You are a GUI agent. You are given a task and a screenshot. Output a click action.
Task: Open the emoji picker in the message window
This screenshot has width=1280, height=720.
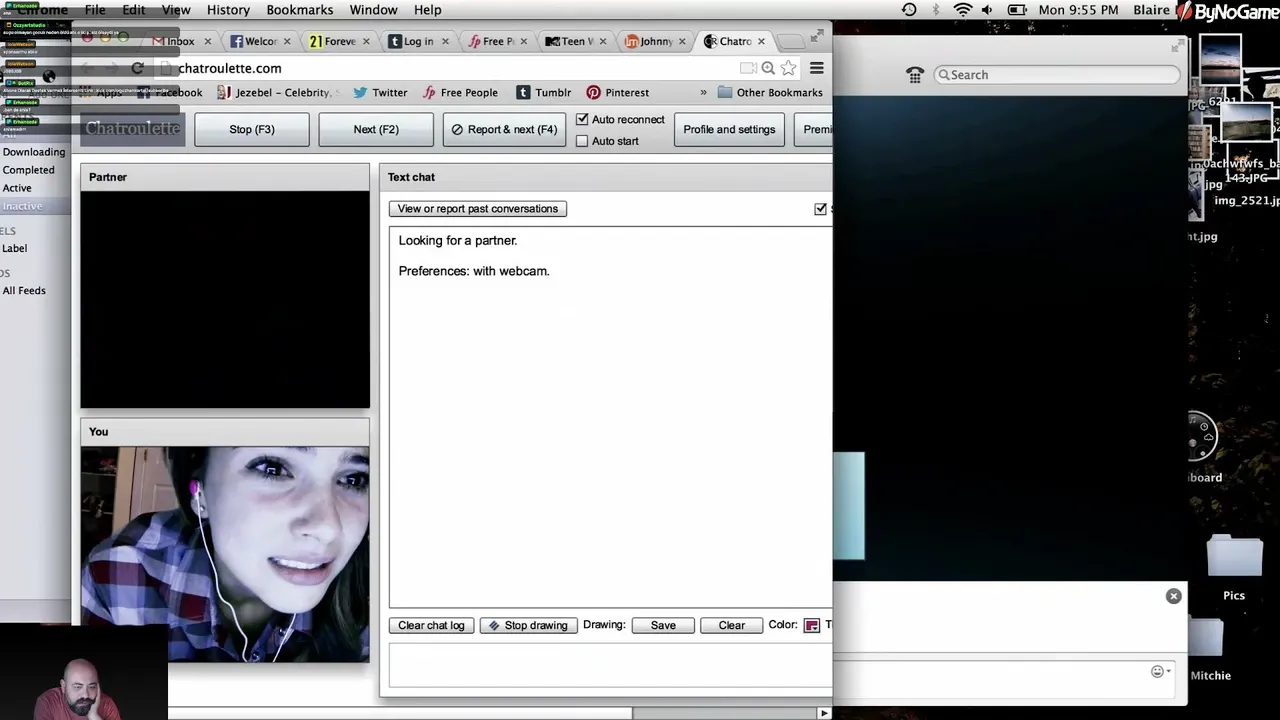pyautogui.click(x=1160, y=672)
